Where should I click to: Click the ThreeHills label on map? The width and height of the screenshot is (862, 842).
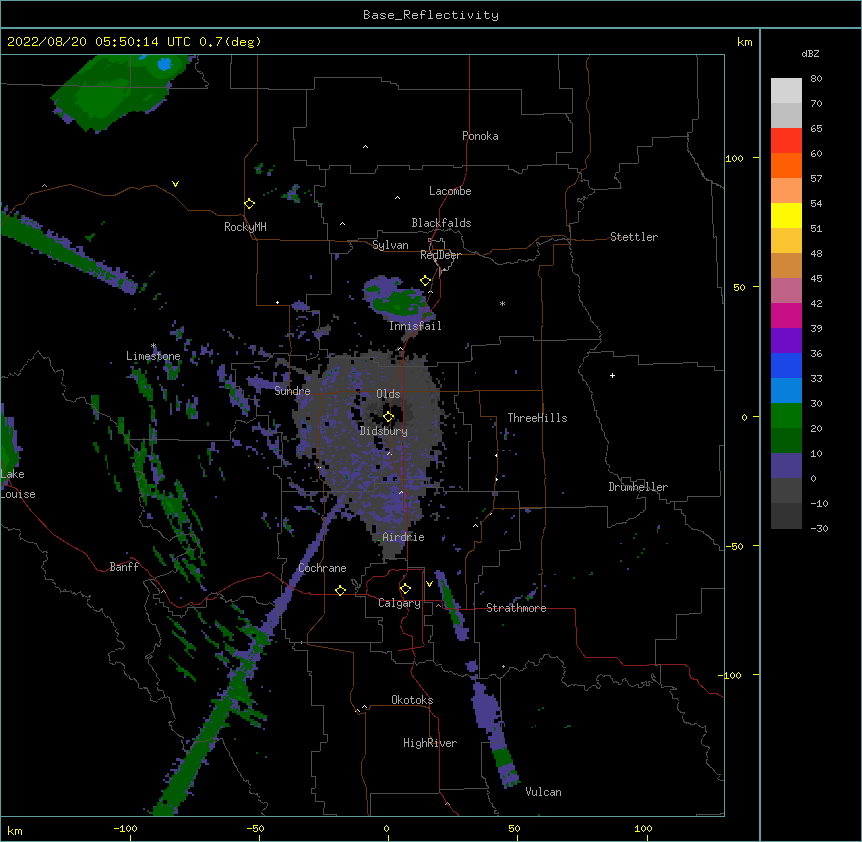pos(537,418)
